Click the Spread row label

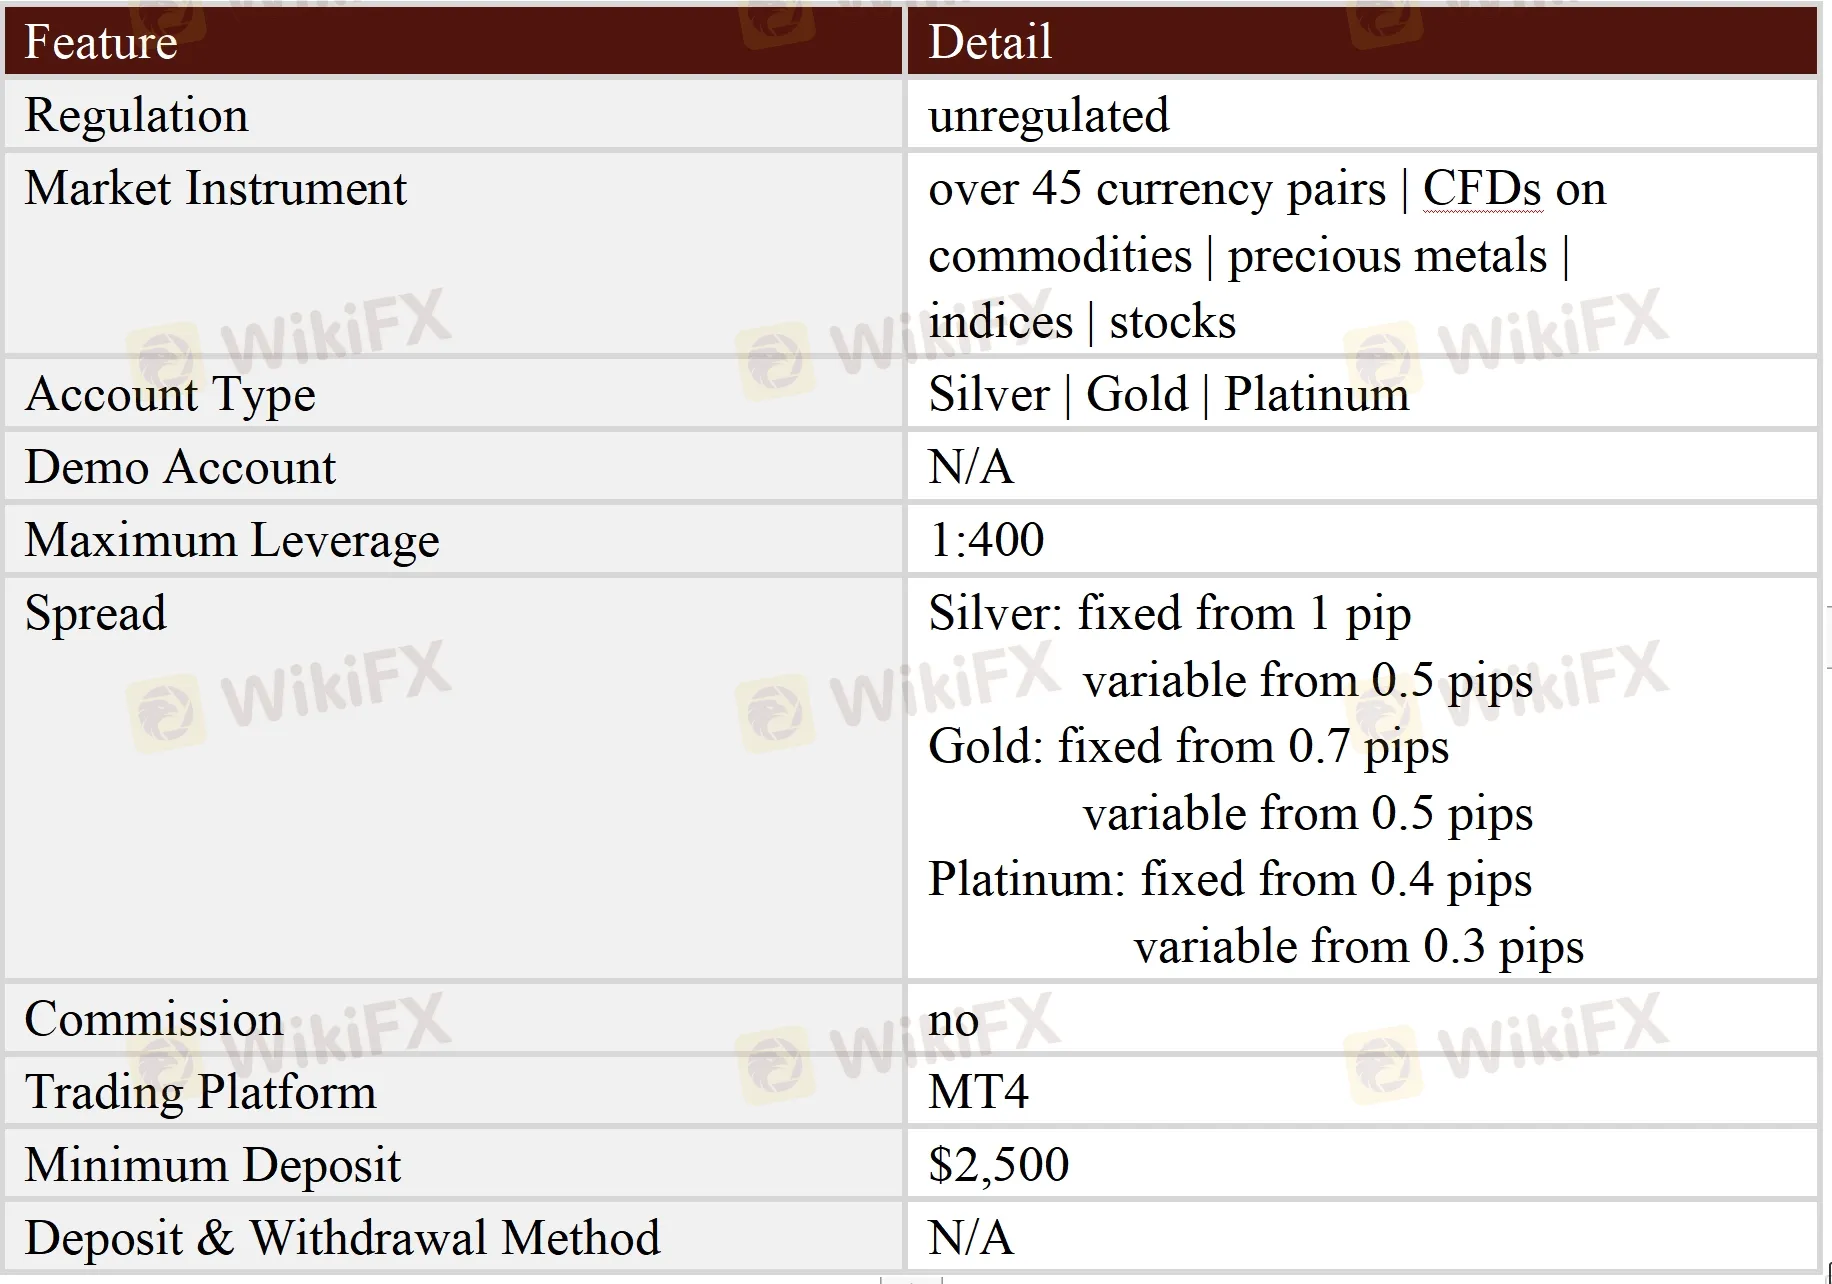95,613
